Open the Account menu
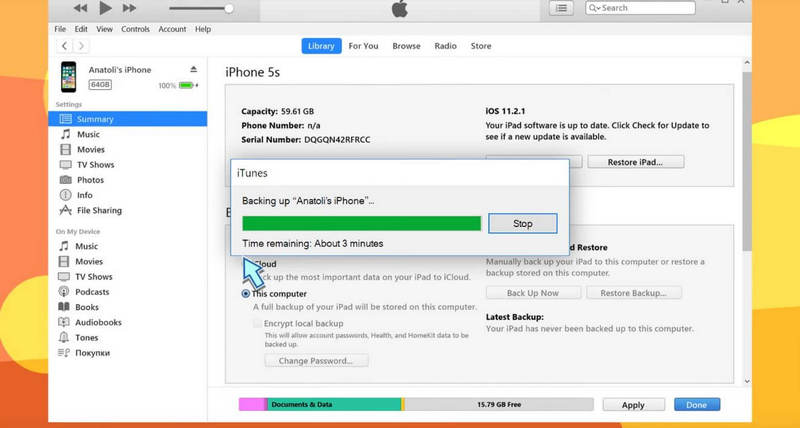 [x=172, y=29]
